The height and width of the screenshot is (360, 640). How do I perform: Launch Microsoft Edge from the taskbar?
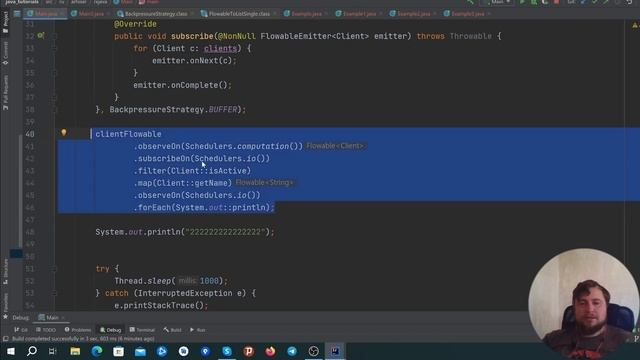coord(97,351)
